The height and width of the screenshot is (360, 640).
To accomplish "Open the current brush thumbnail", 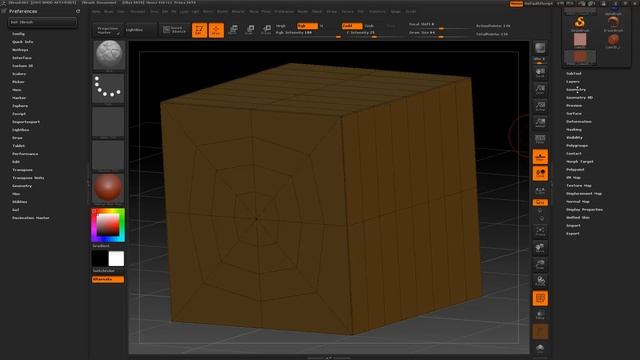I will click(109, 56).
